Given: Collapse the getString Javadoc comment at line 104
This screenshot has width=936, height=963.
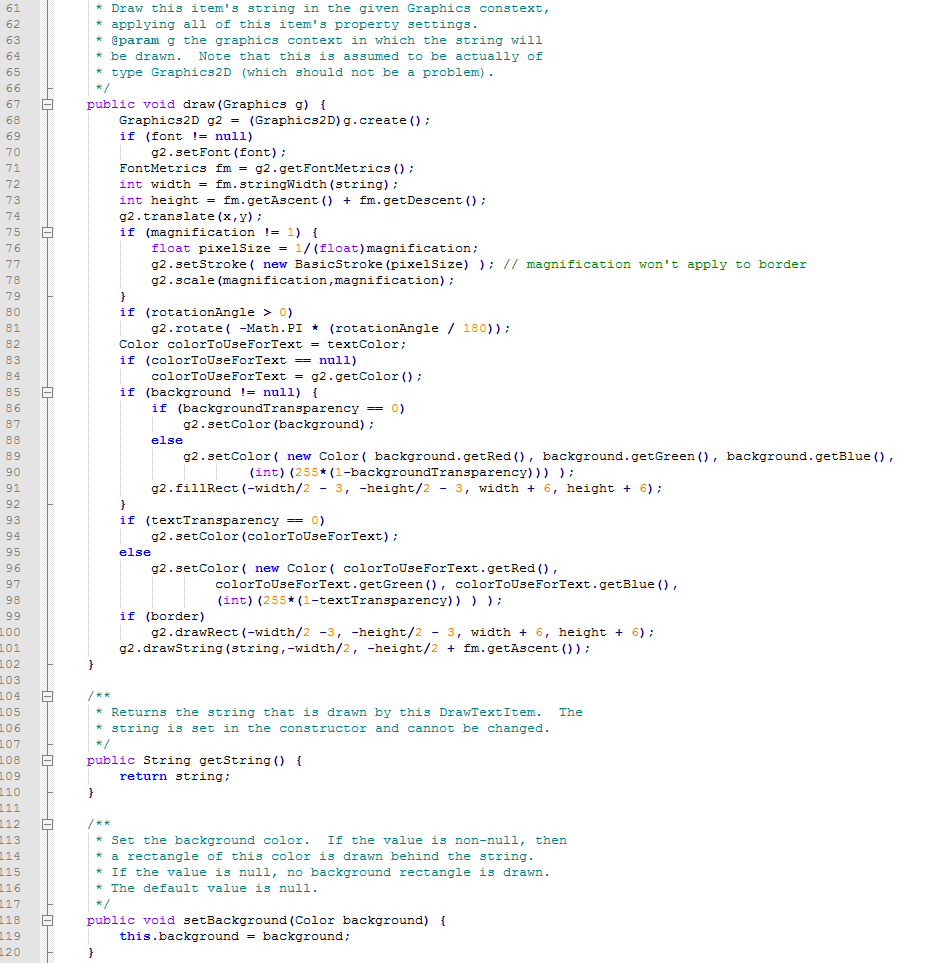Looking at the screenshot, I should [x=46, y=695].
